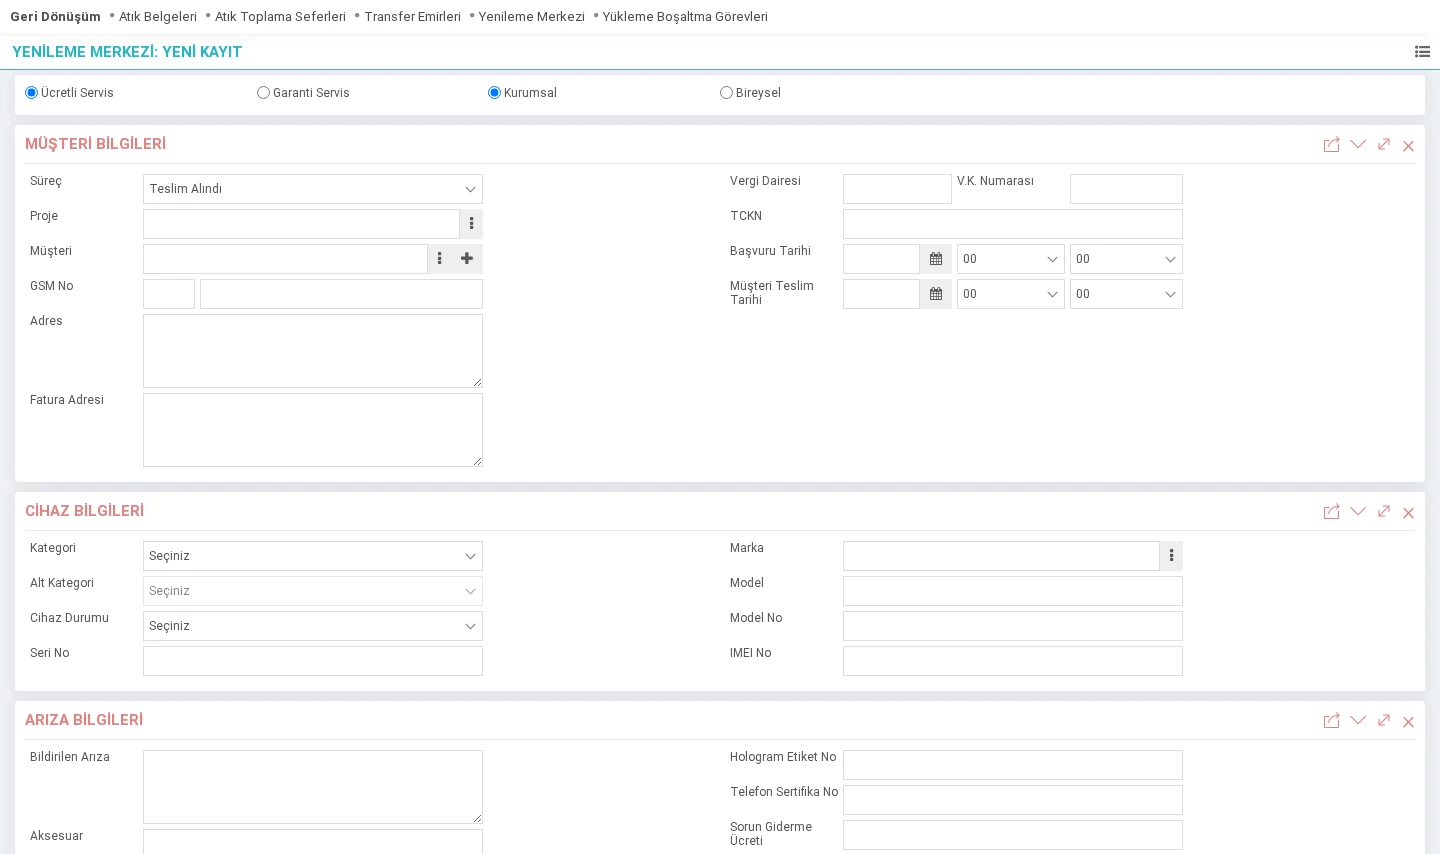The image size is (1440, 854).
Task: Open the Marka lookup dots button
Action: tap(1171, 556)
